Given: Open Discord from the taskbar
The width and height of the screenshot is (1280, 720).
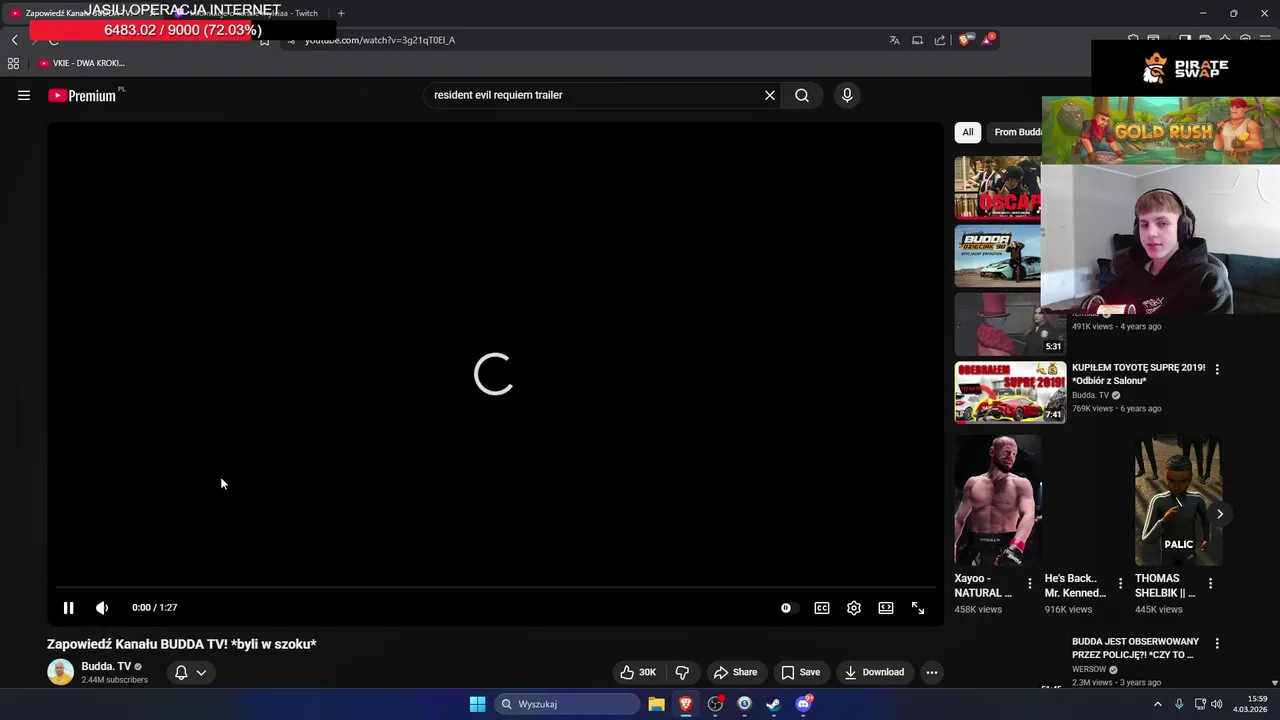Looking at the screenshot, I should 804,704.
